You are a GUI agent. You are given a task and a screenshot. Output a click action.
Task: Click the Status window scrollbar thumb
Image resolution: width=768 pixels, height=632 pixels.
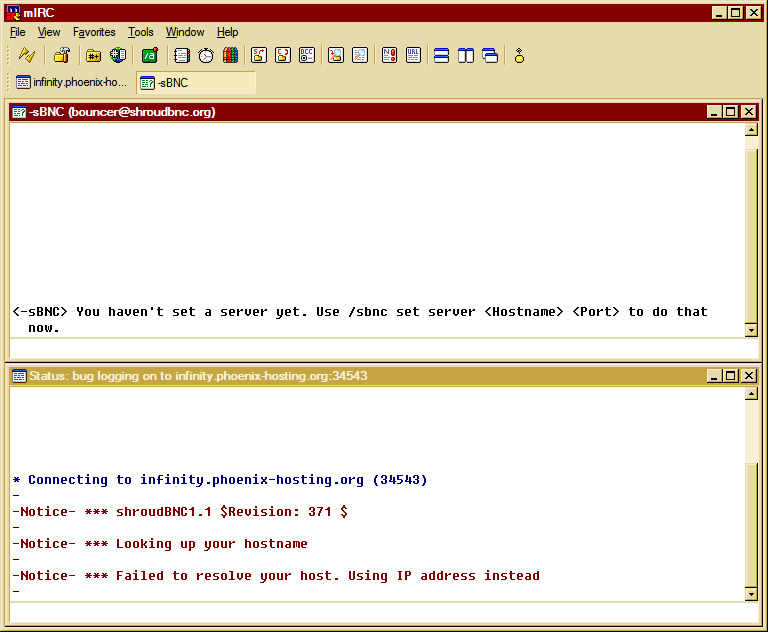(x=751, y=525)
